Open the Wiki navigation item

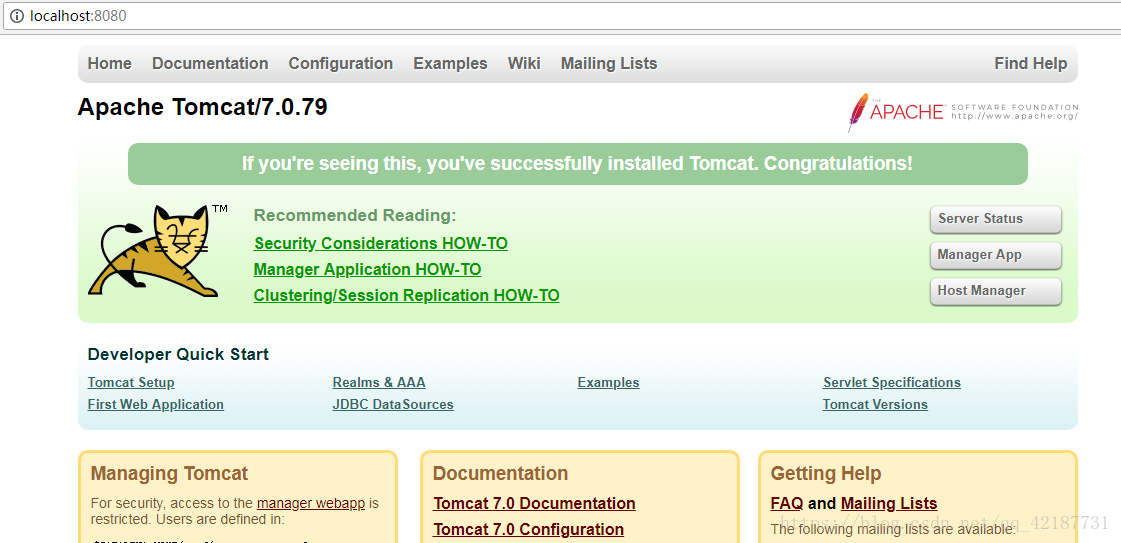point(524,64)
